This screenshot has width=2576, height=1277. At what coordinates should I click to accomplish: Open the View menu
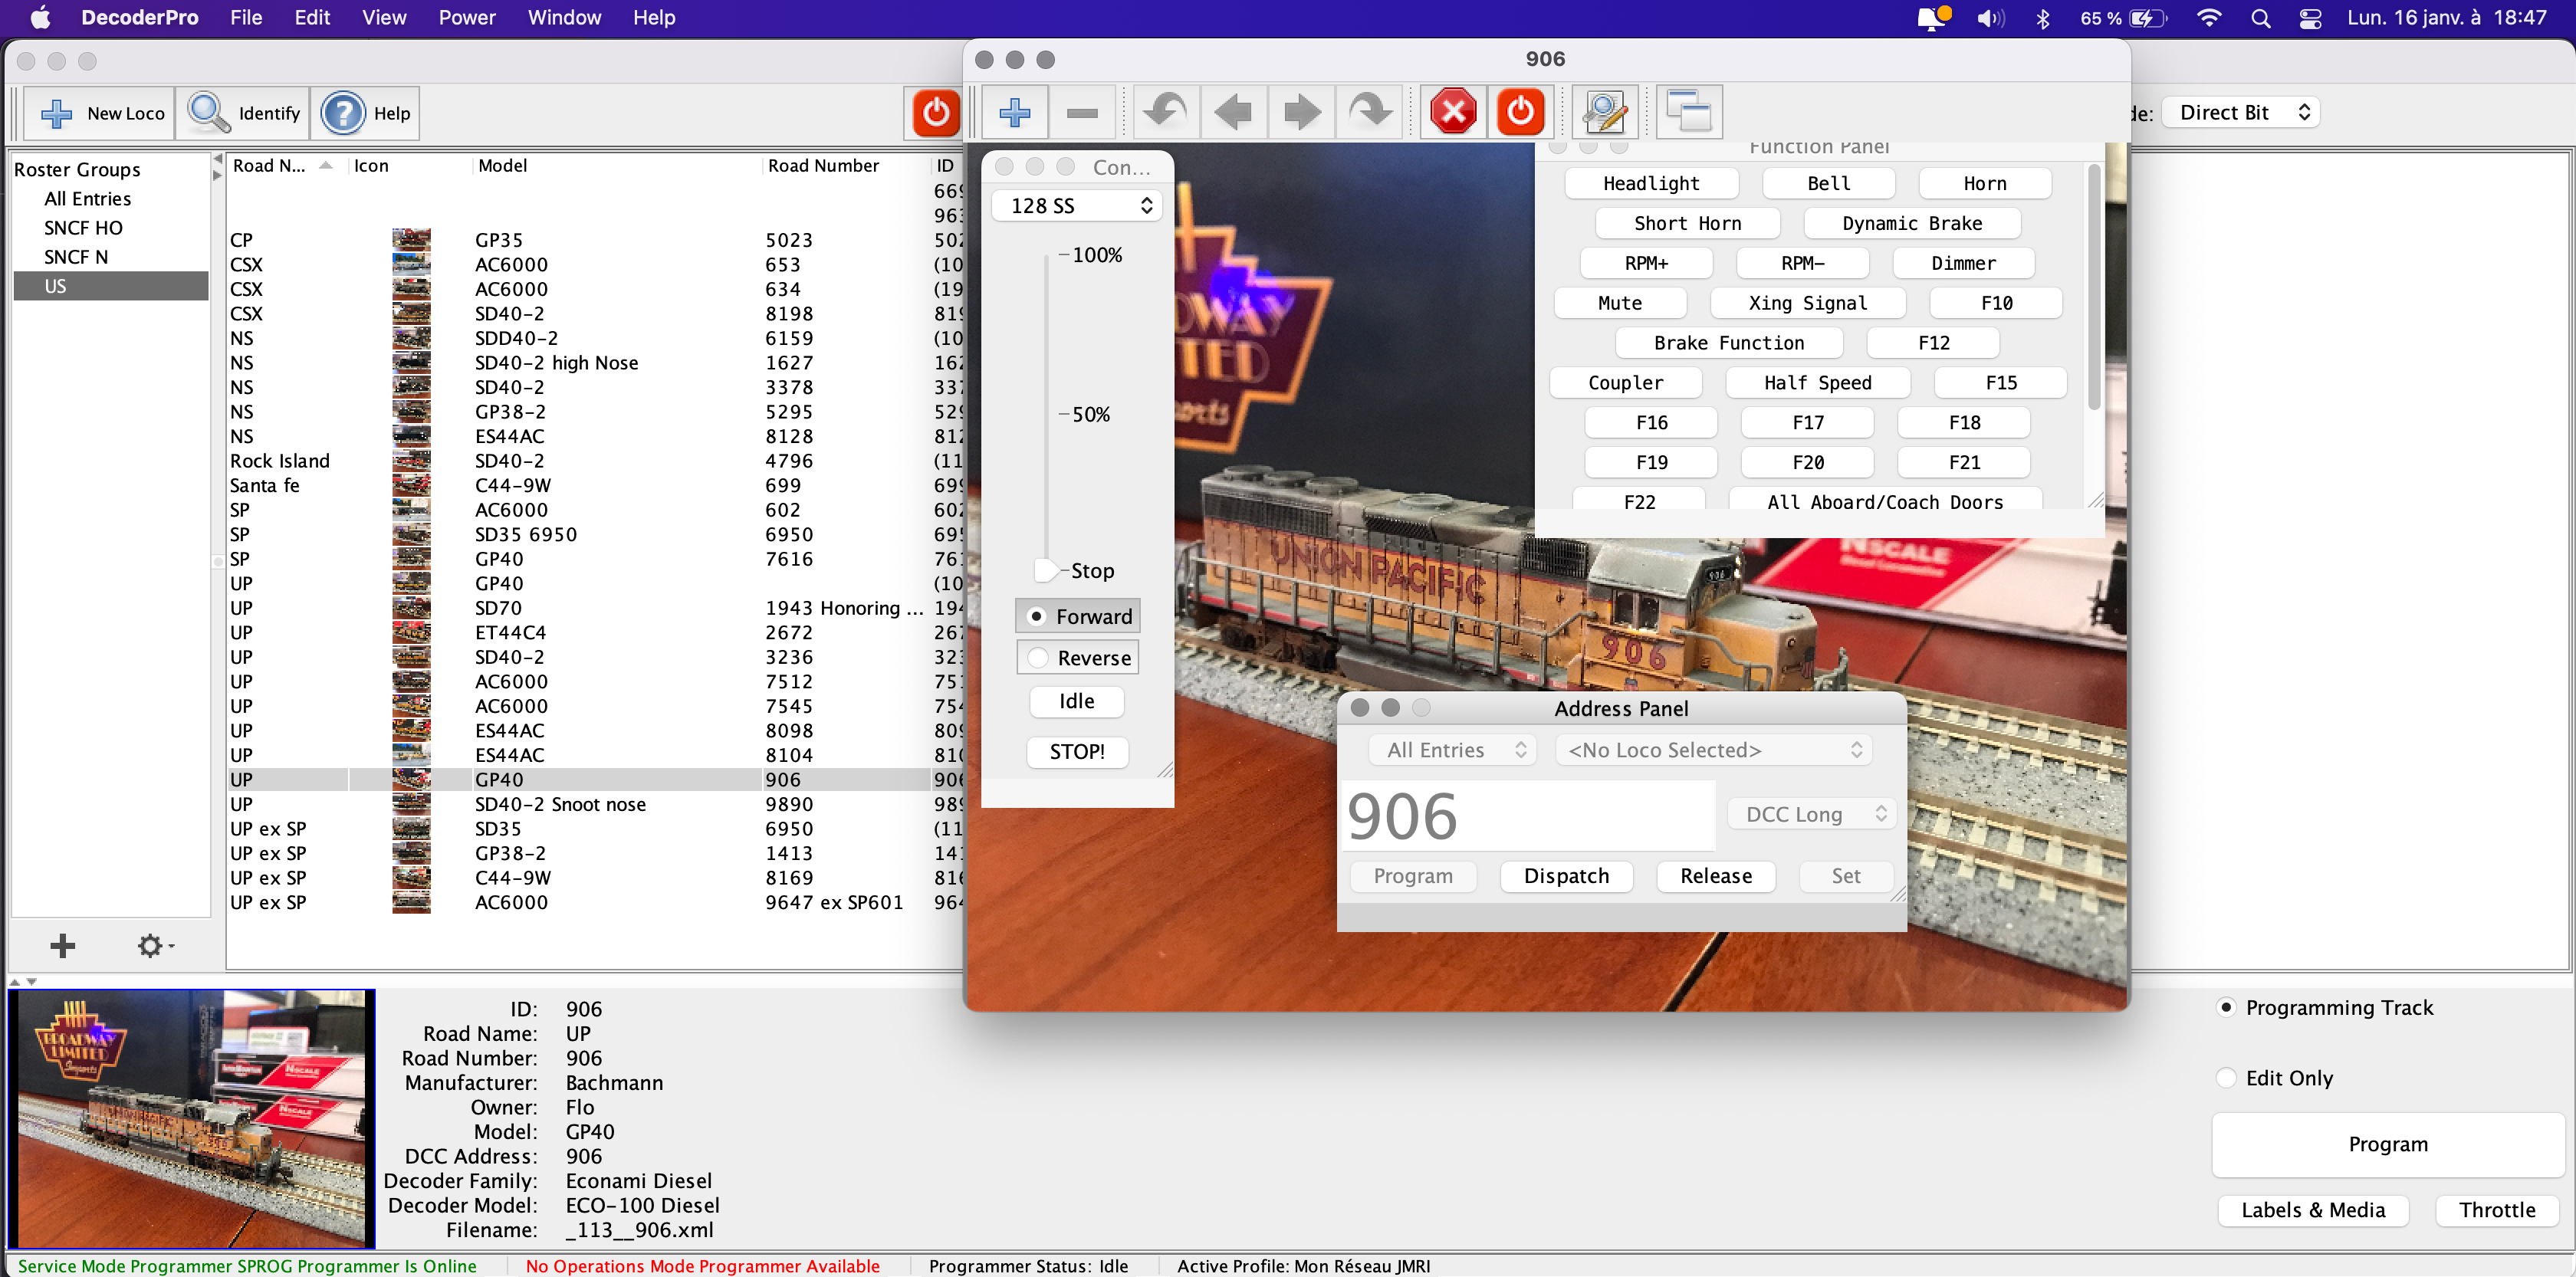click(384, 18)
